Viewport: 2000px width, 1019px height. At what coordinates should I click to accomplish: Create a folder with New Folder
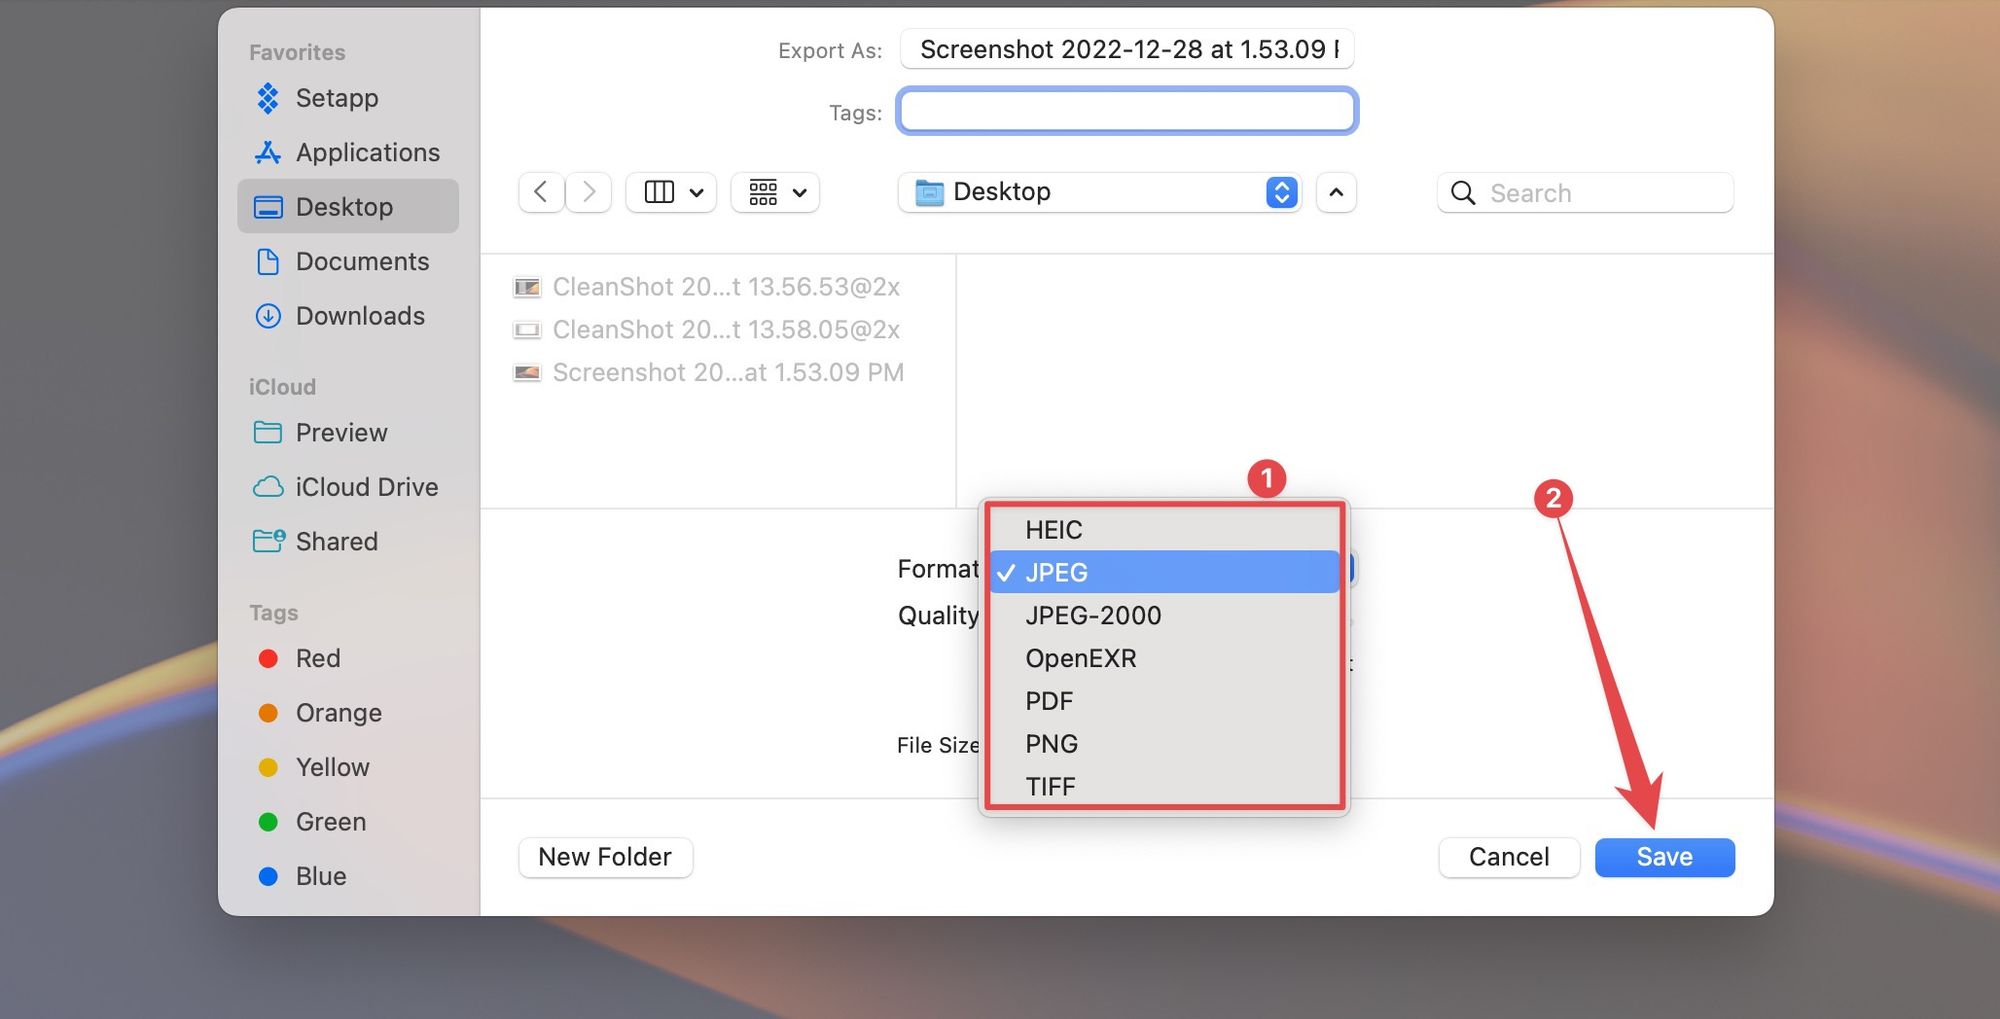605,857
